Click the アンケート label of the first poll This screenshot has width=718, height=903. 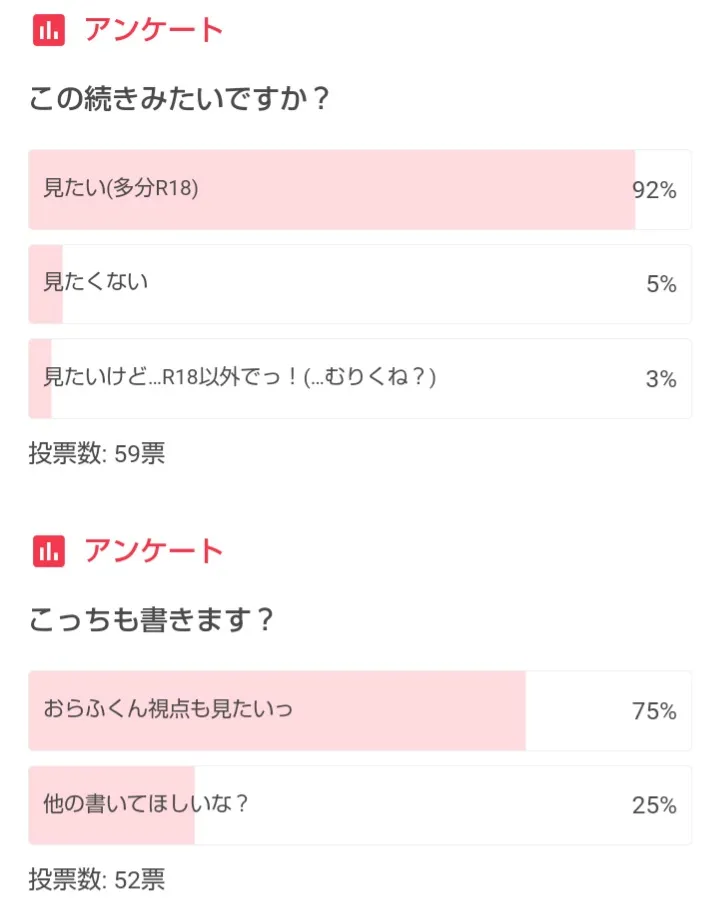(x=150, y=29)
